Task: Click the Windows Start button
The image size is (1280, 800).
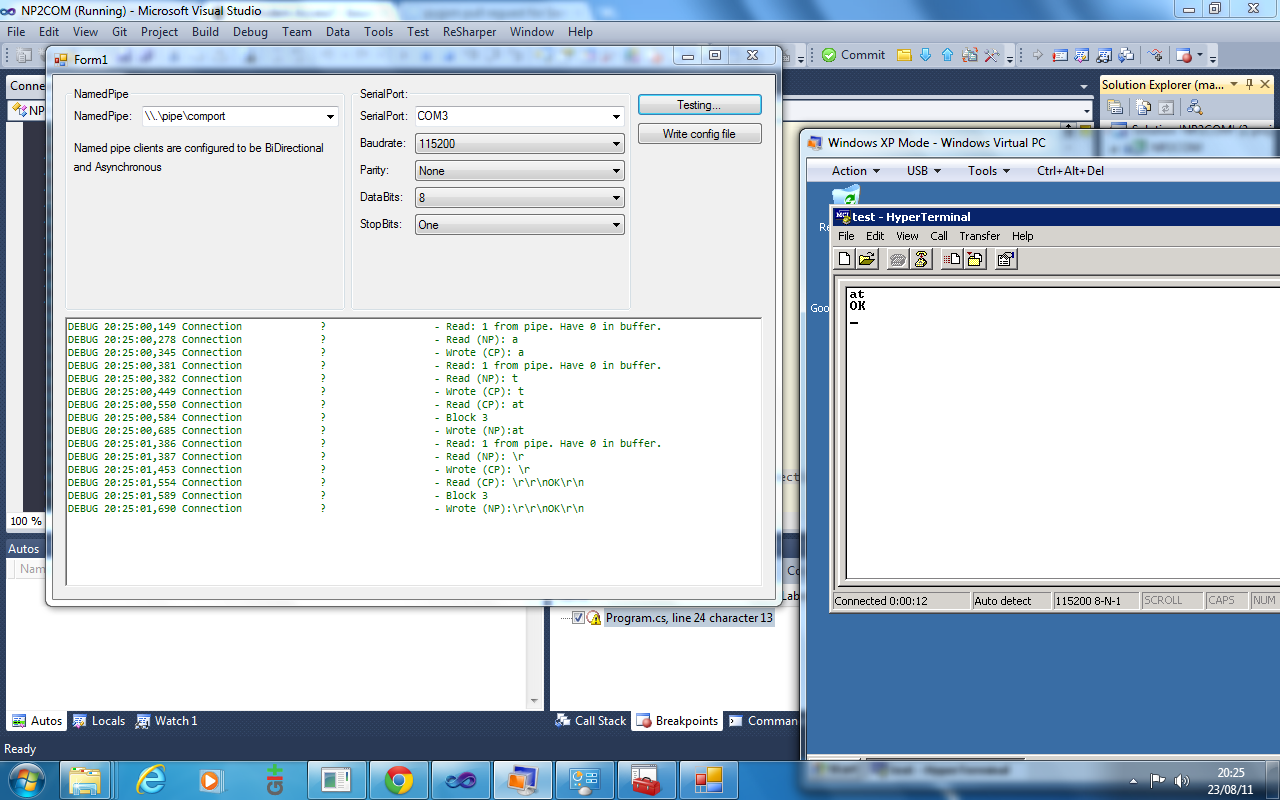Action: [27, 779]
